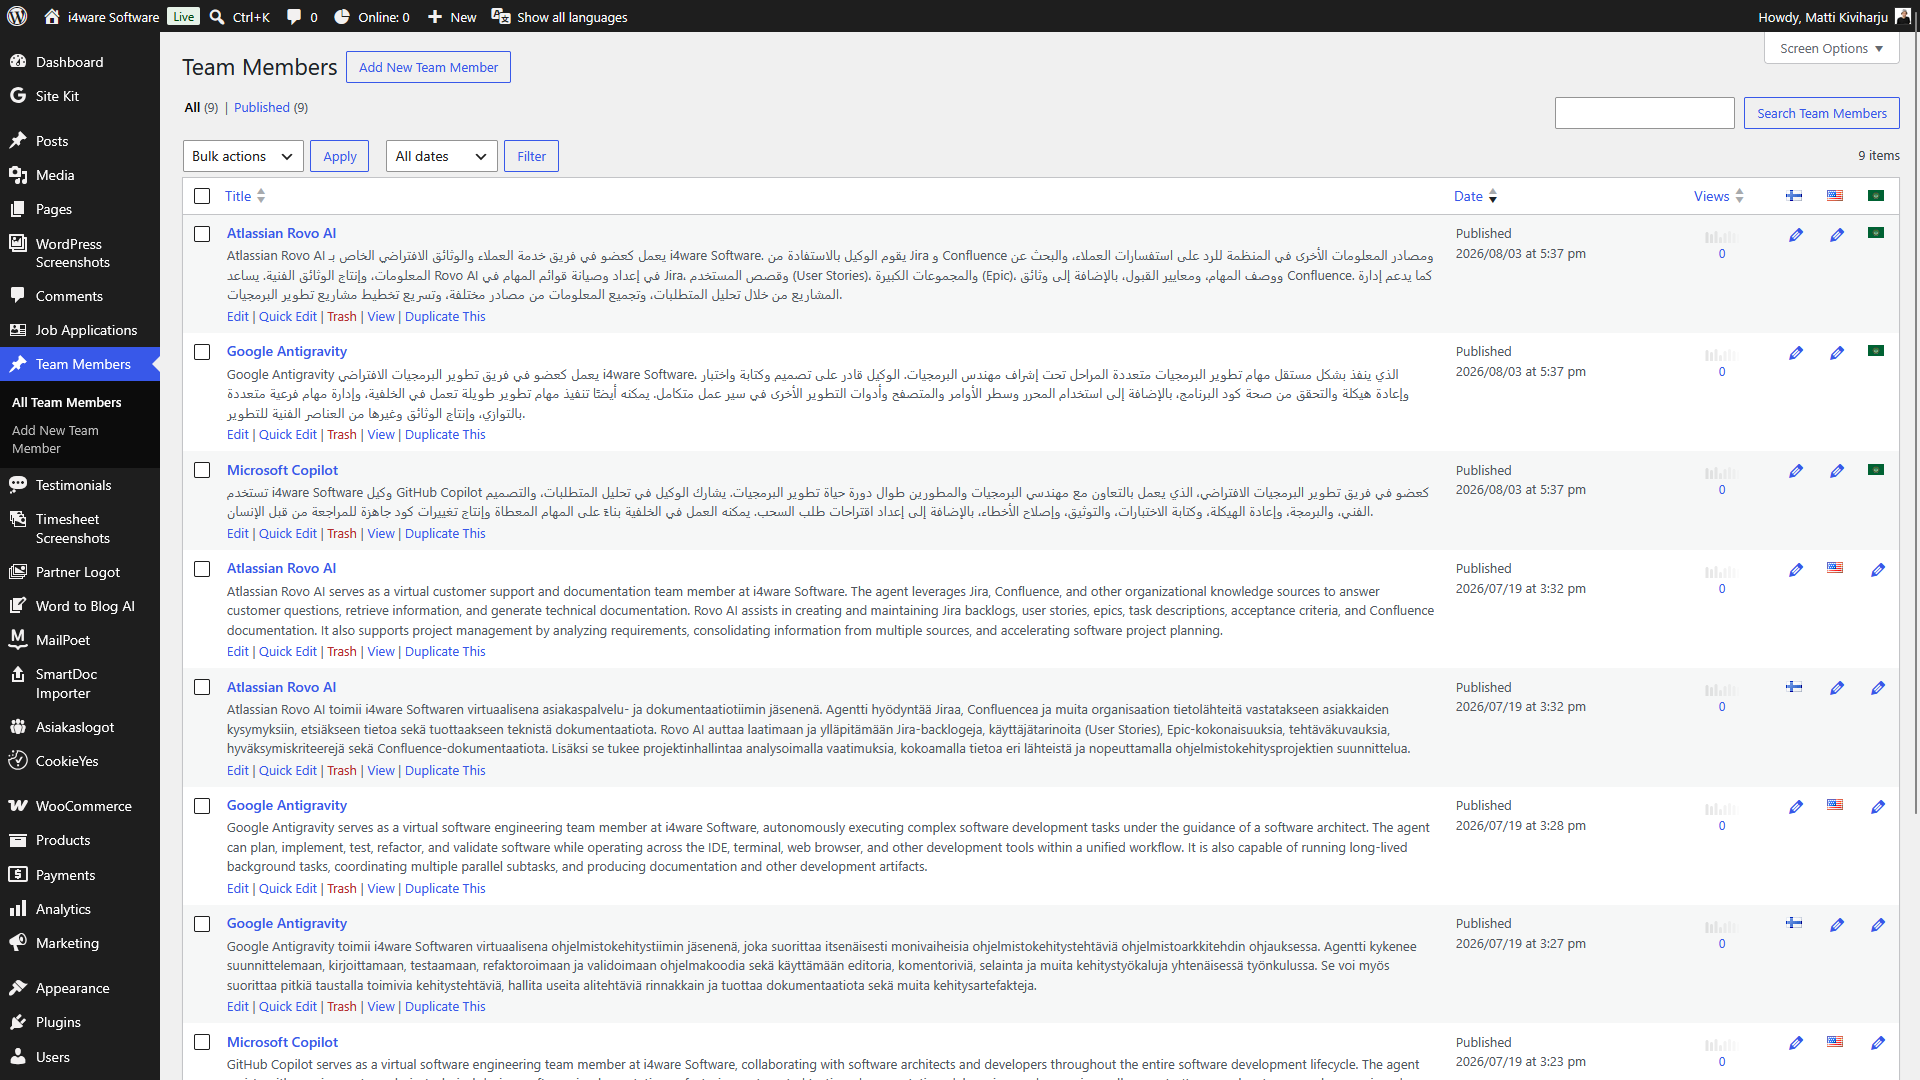Check the English Atlassian Rovo AI row checkbox
Screen dimensions: 1920x1080
point(202,569)
